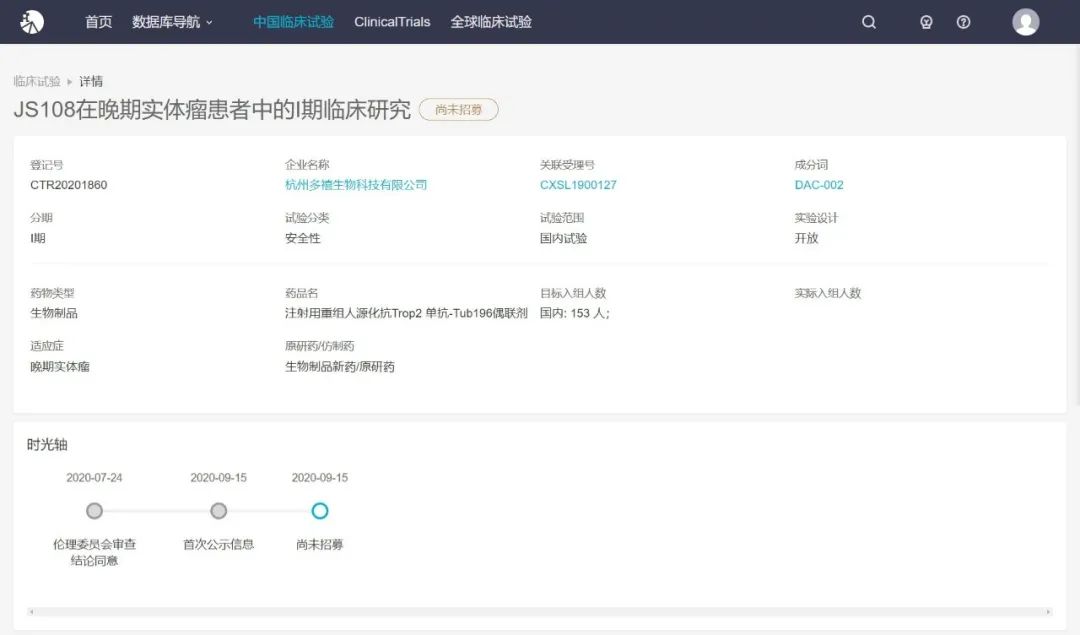Image resolution: width=1080 pixels, height=635 pixels.
Task: Open the help question mark icon
Action: [963, 22]
